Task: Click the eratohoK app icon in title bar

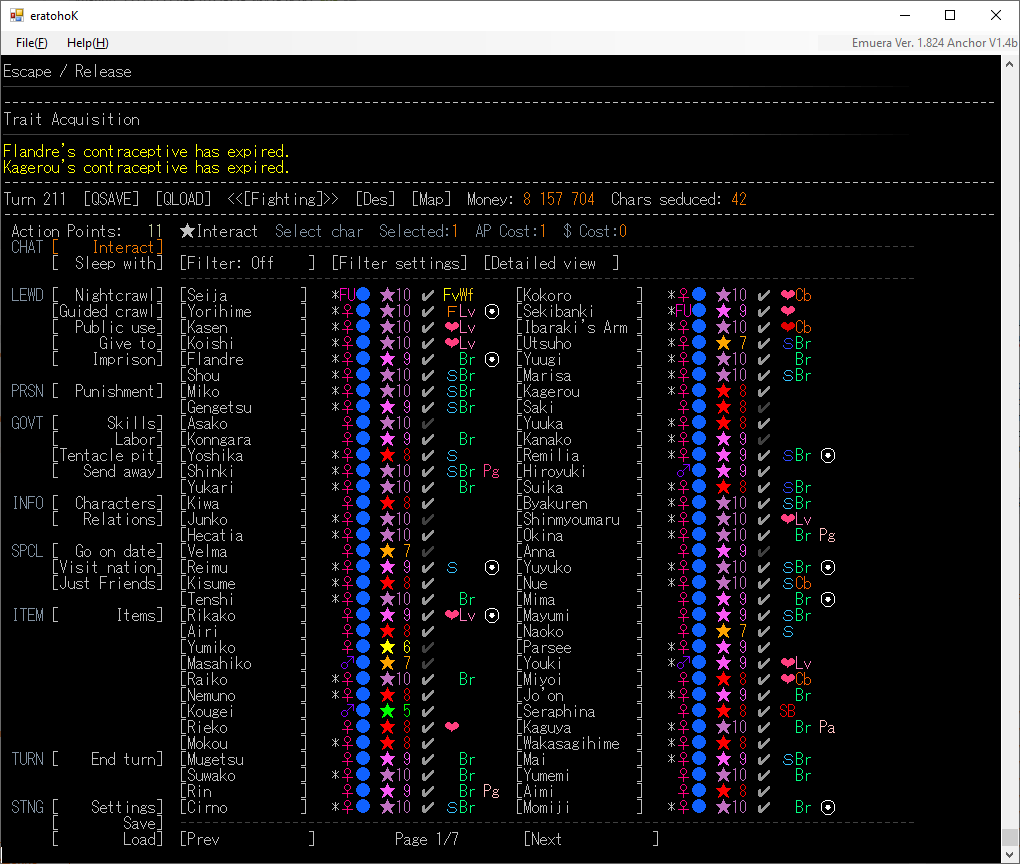Action: click(x=16, y=15)
